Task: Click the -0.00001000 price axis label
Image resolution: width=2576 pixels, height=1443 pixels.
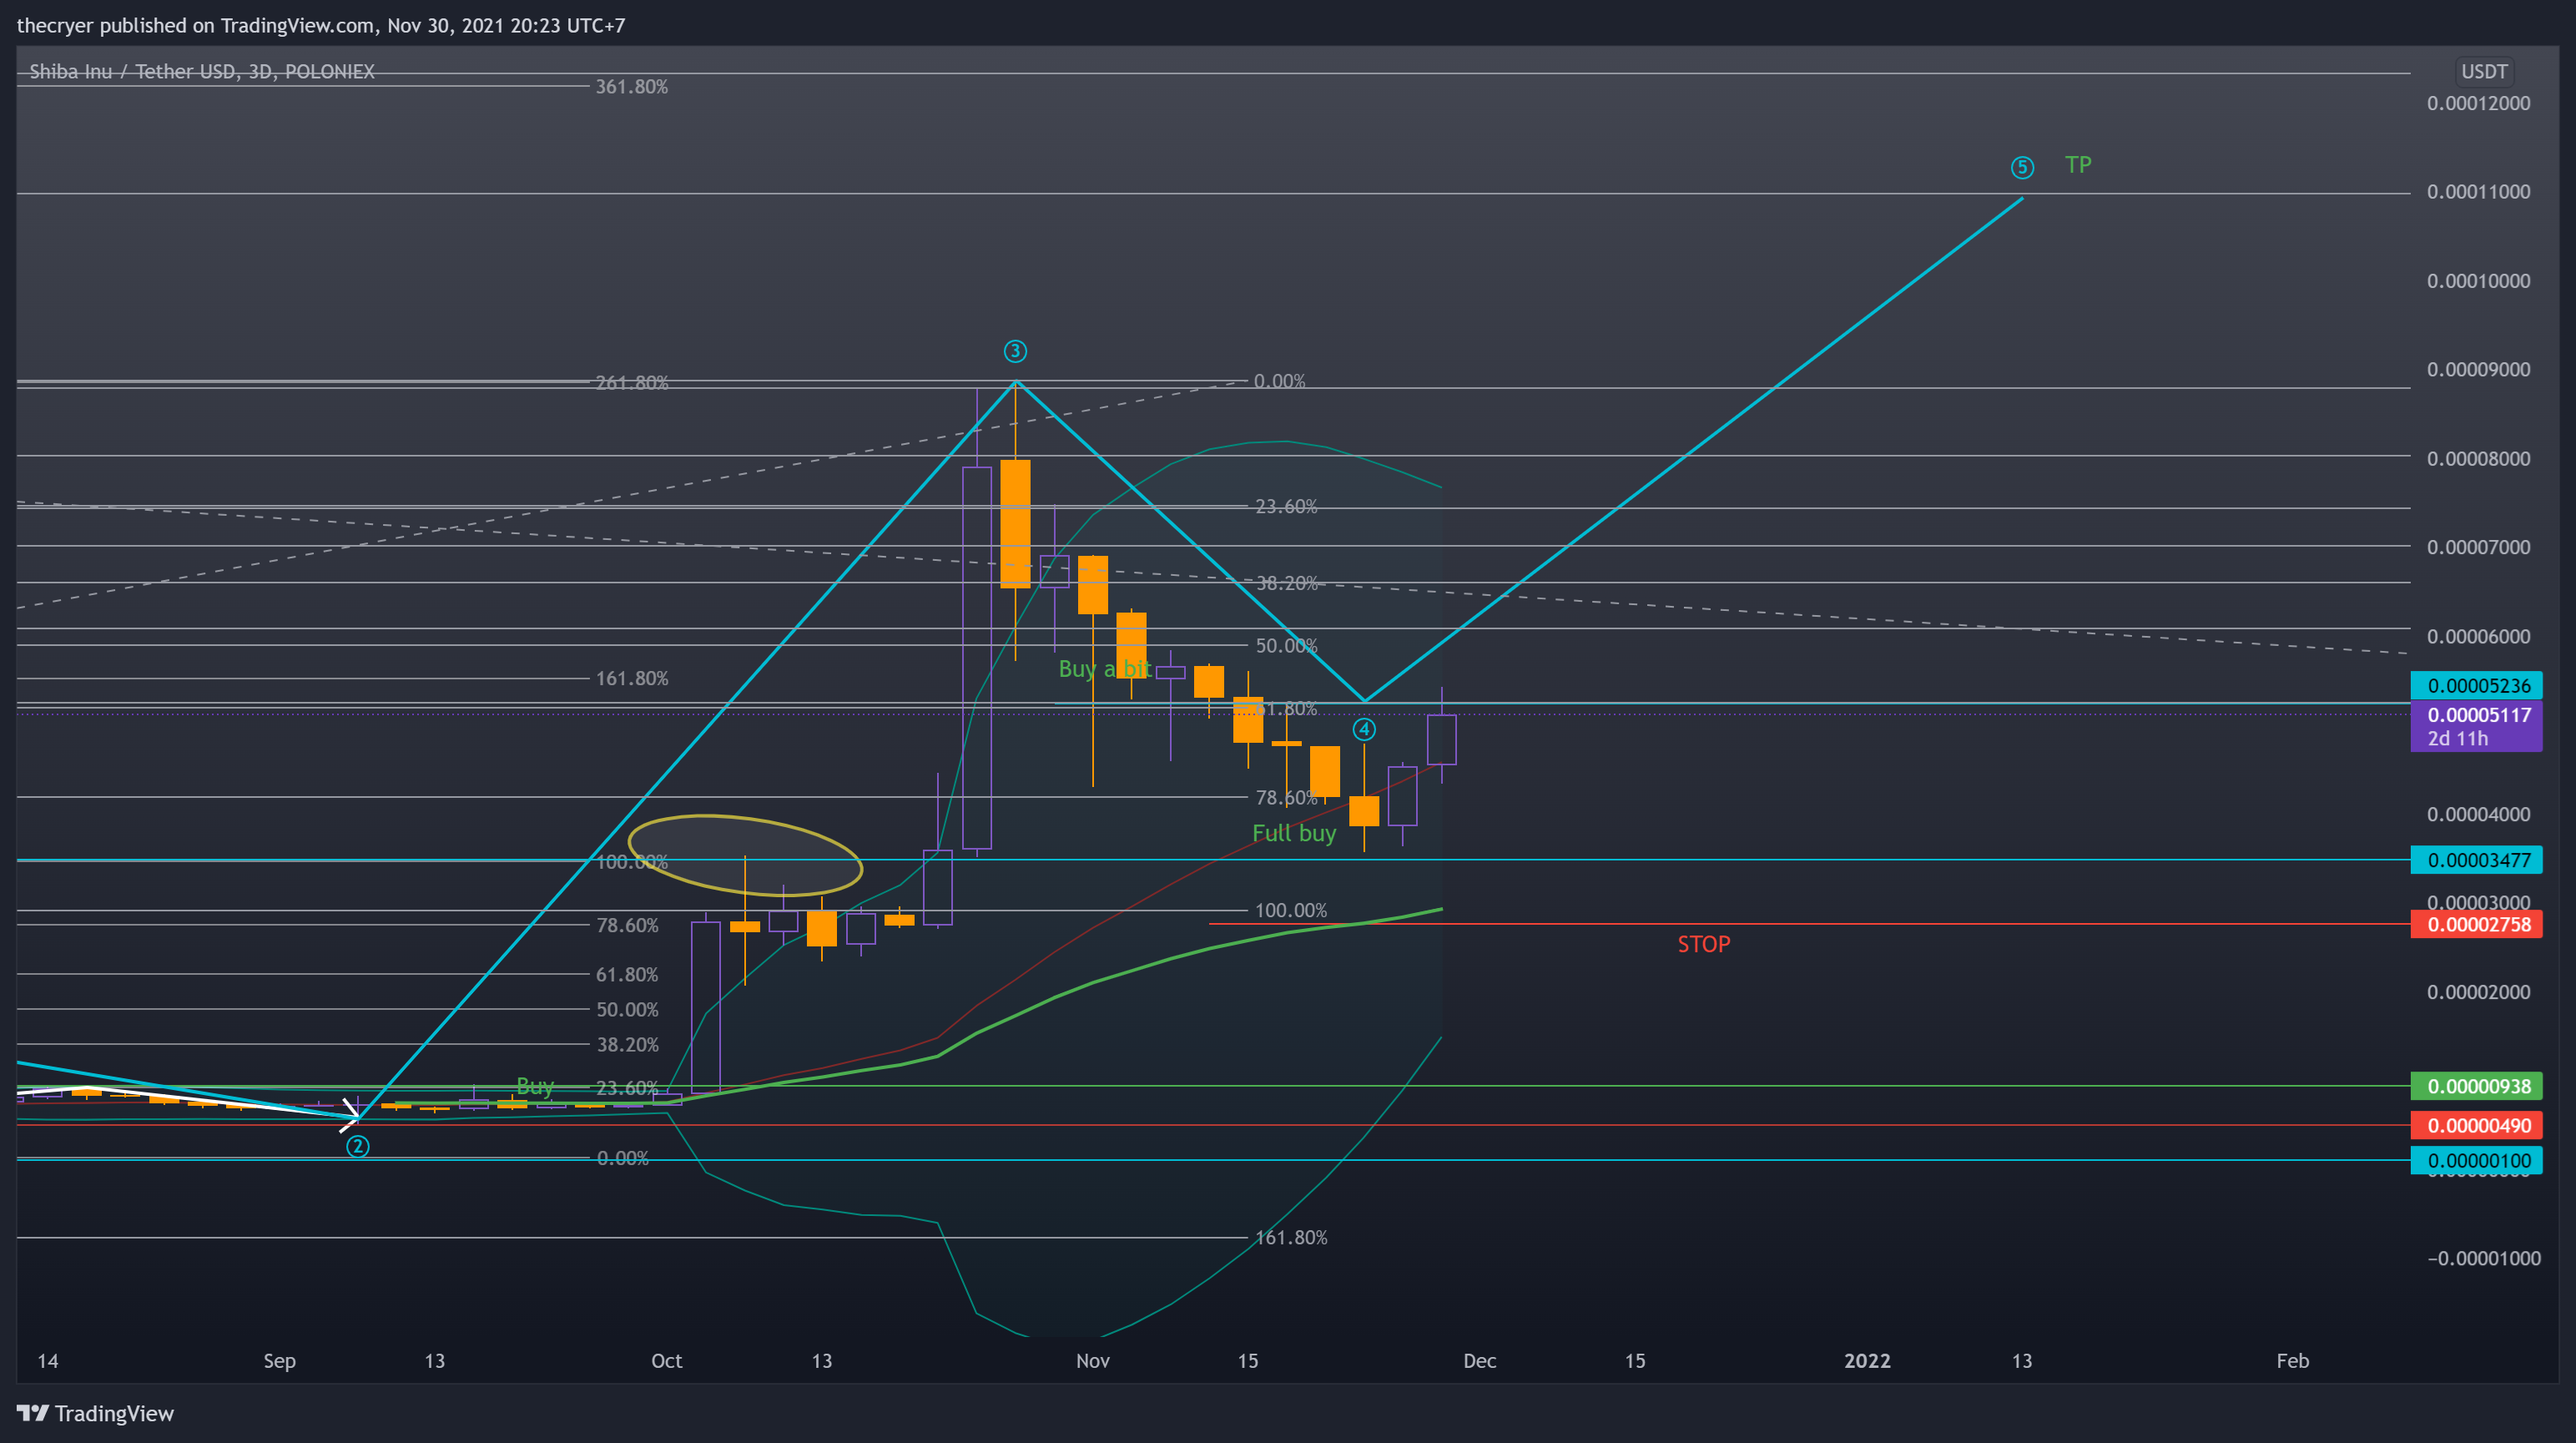Action: (2484, 1258)
